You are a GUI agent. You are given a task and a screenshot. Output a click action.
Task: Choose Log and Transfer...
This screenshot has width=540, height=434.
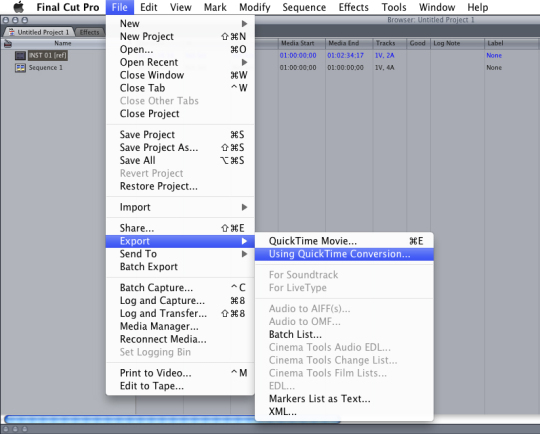pos(180,313)
